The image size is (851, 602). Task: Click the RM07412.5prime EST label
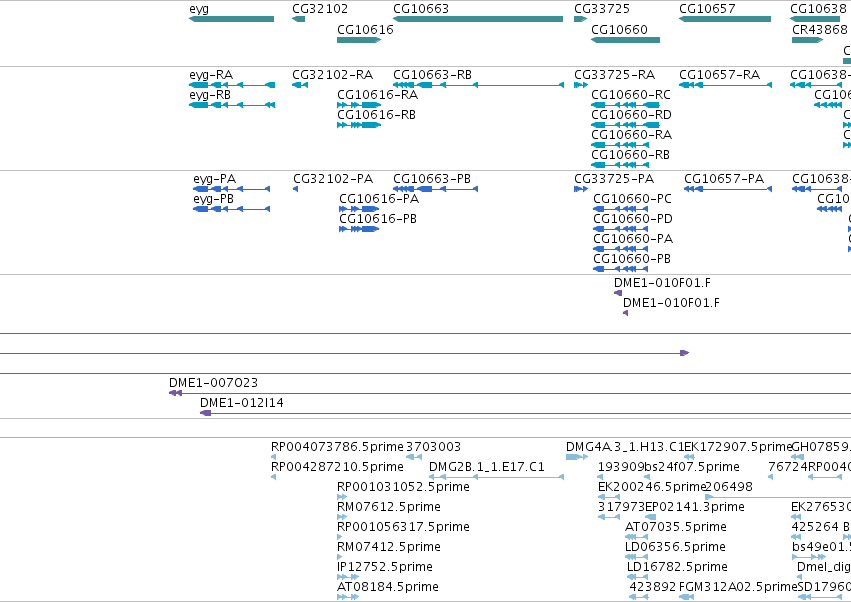point(389,547)
